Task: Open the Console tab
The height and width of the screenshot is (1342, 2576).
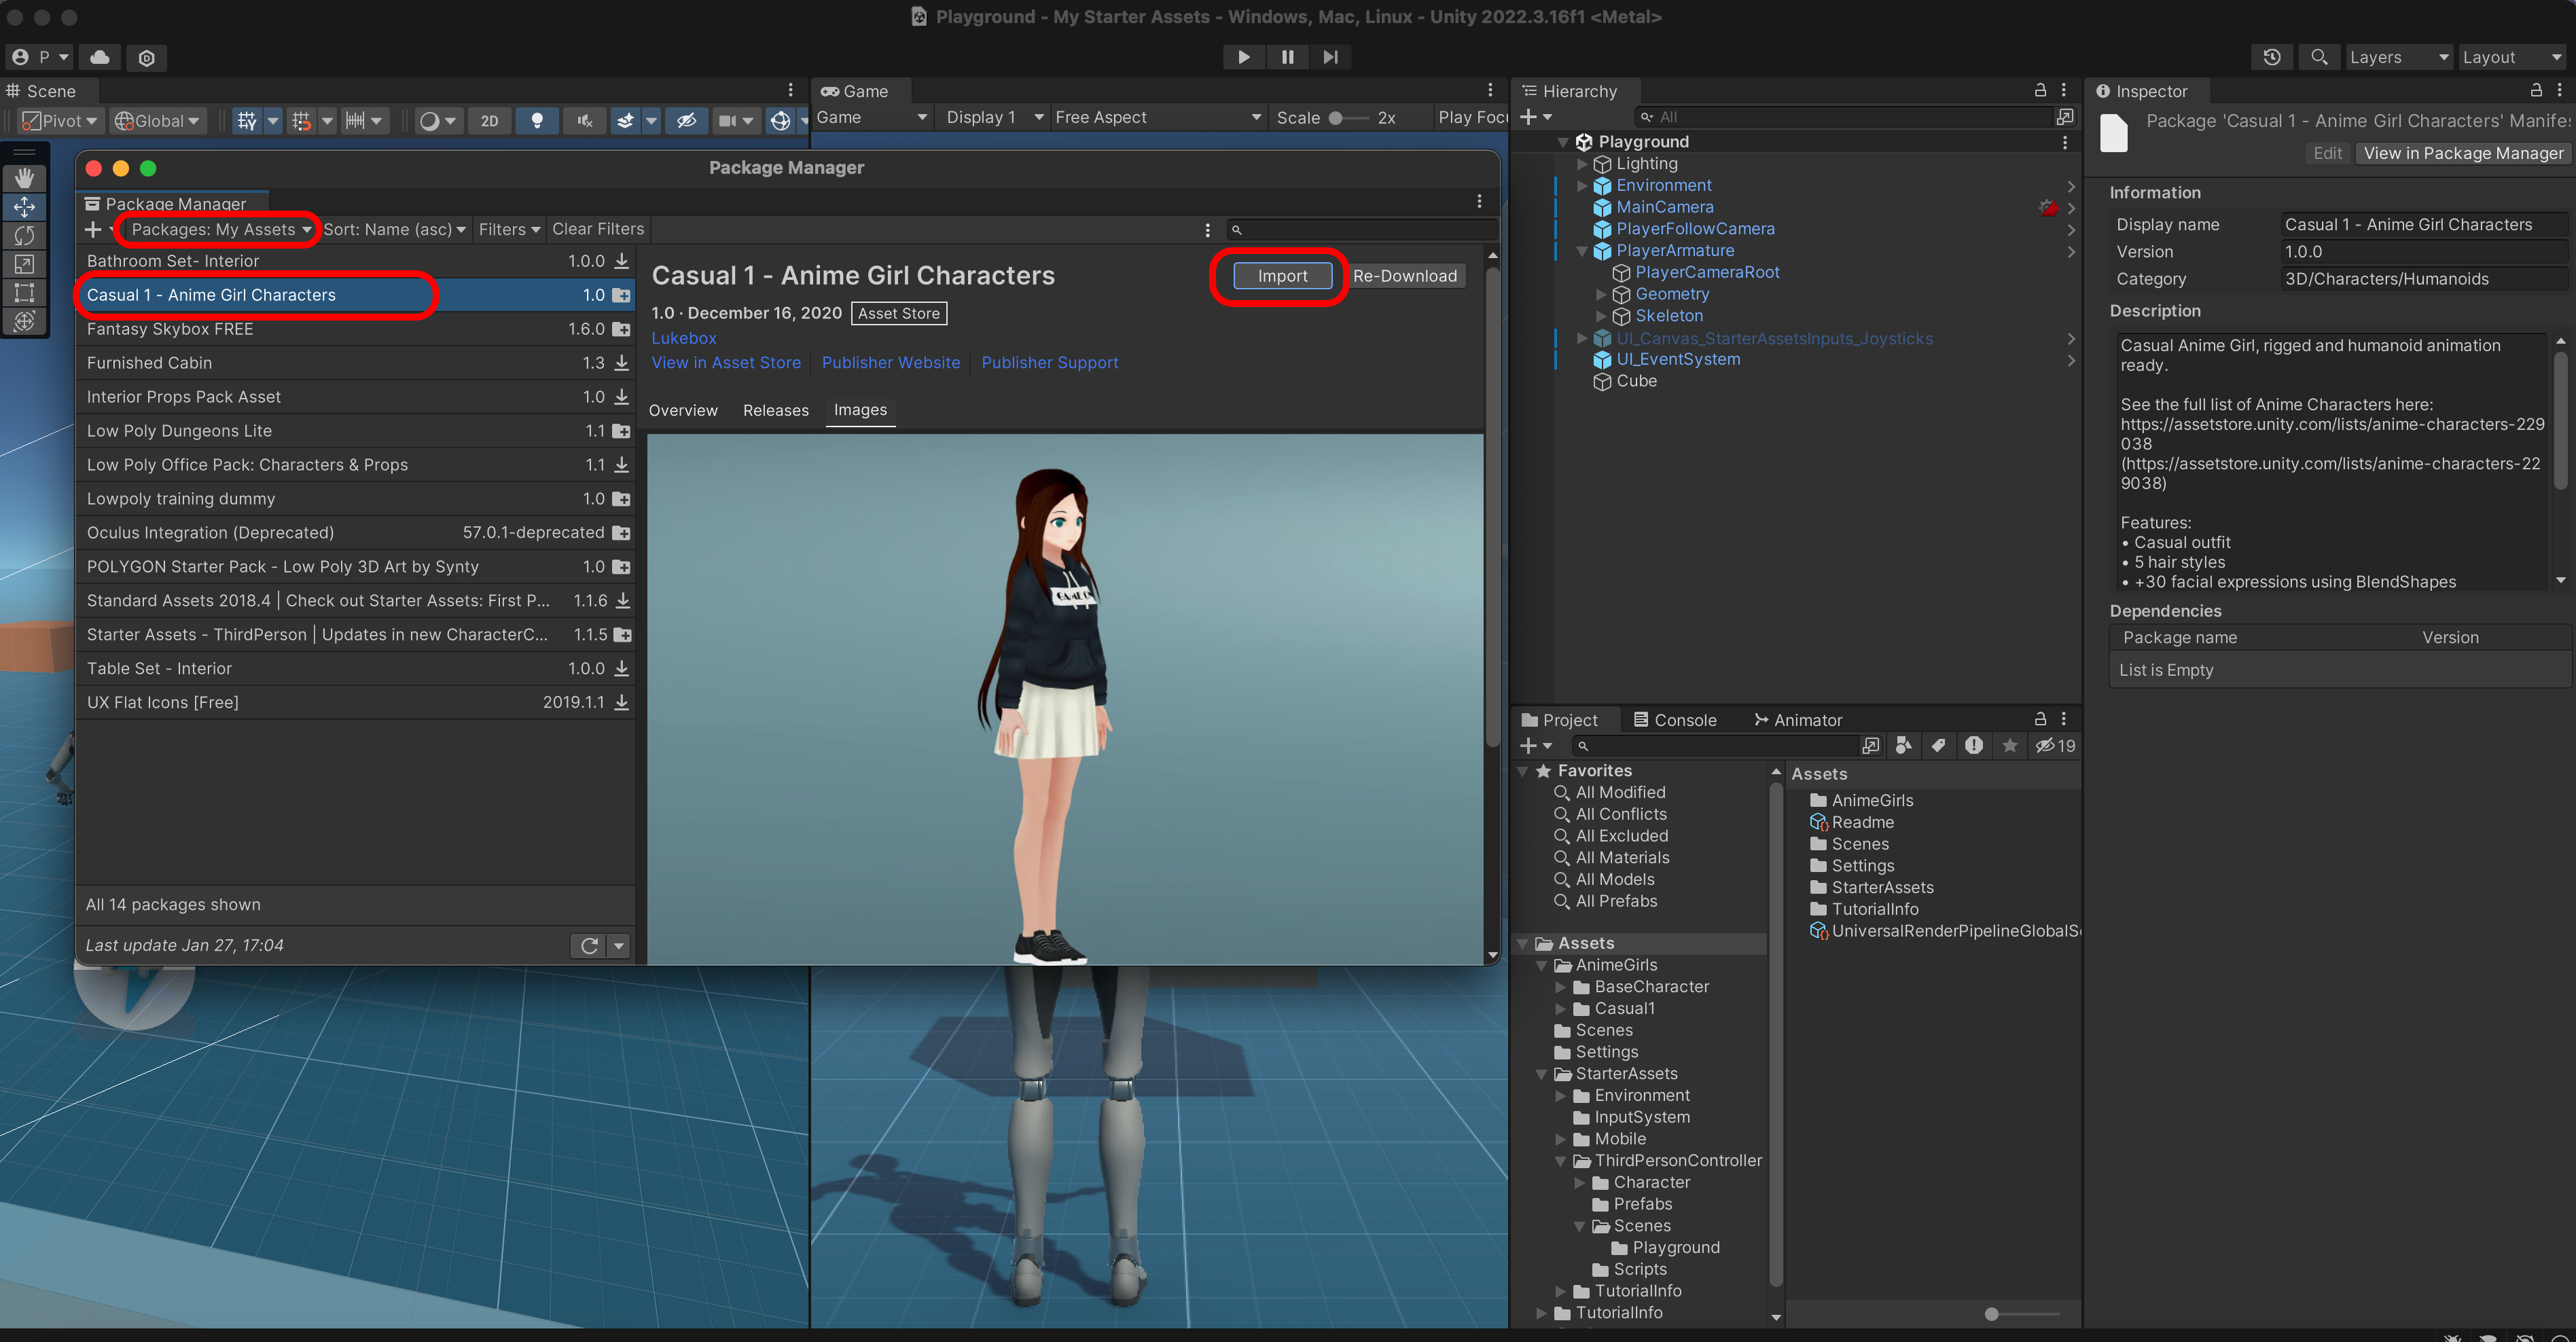Action: [x=1674, y=720]
